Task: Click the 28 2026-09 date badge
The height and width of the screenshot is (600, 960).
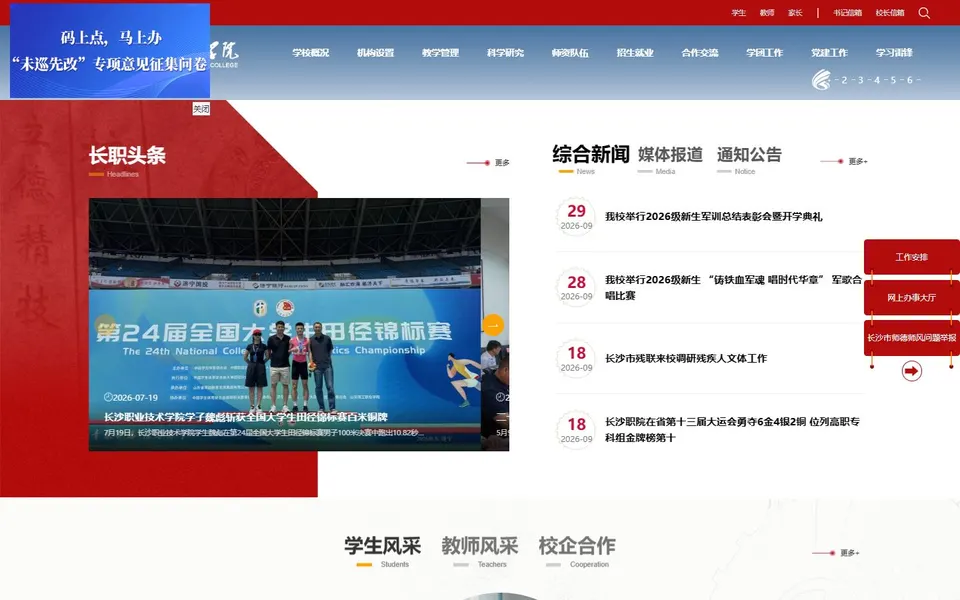Action: click(576, 288)
